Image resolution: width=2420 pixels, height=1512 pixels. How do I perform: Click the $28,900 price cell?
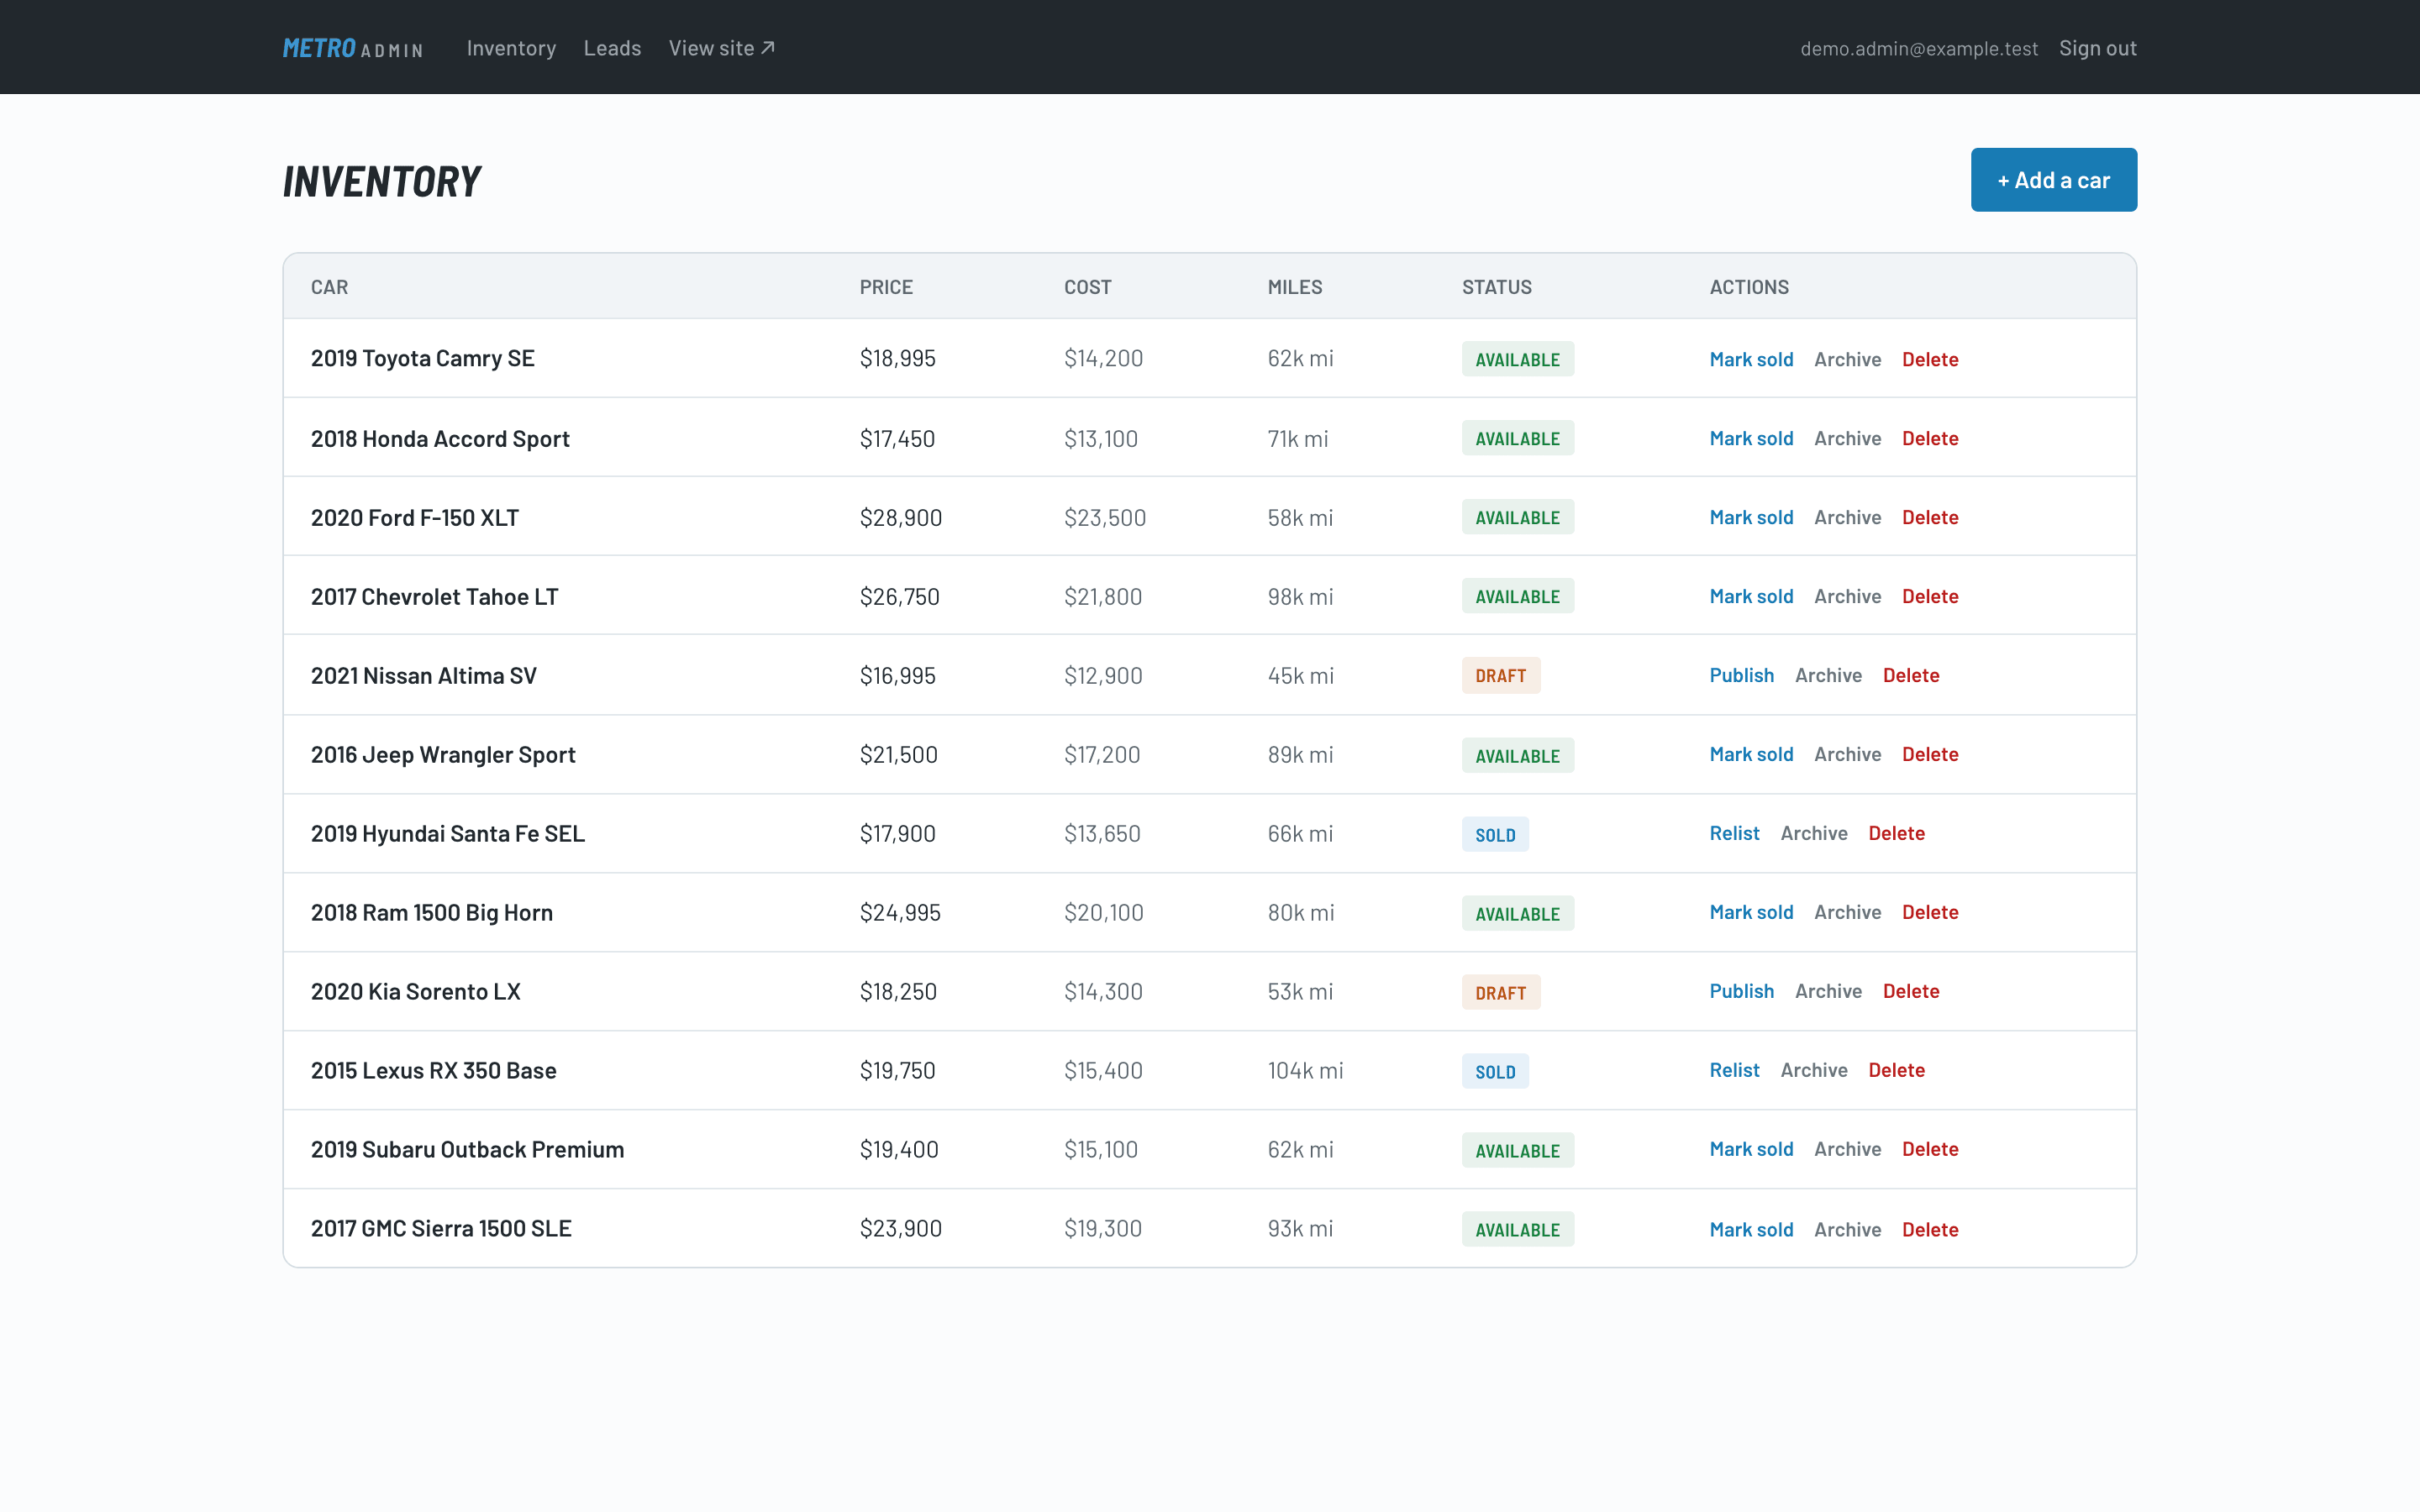900,517
